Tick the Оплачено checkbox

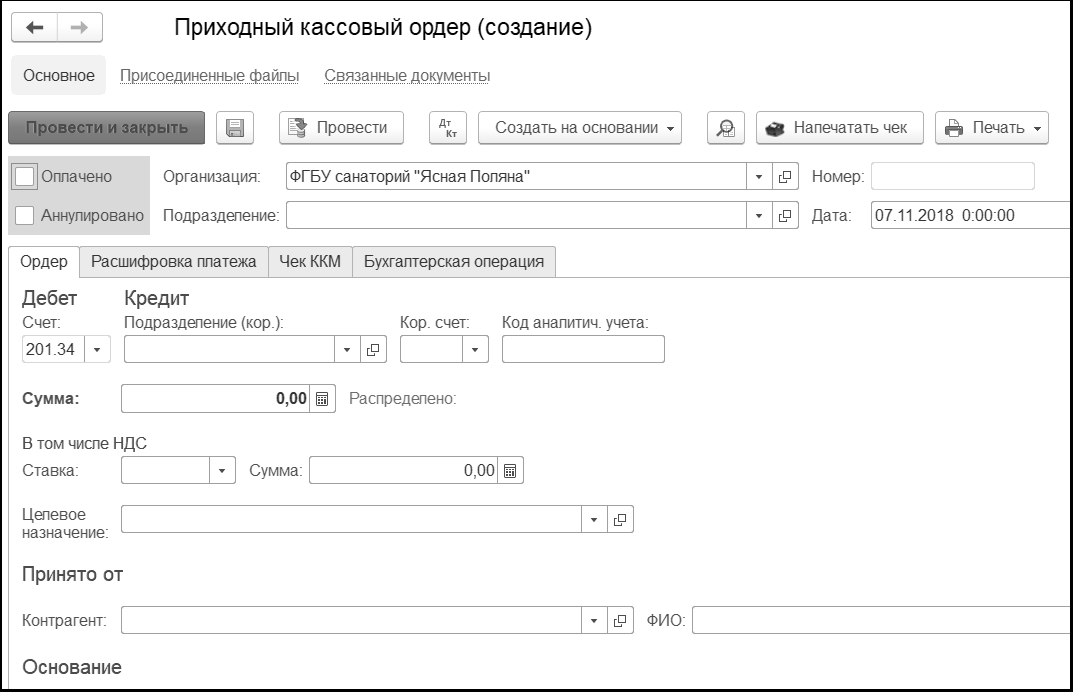[x=25, y=177]
